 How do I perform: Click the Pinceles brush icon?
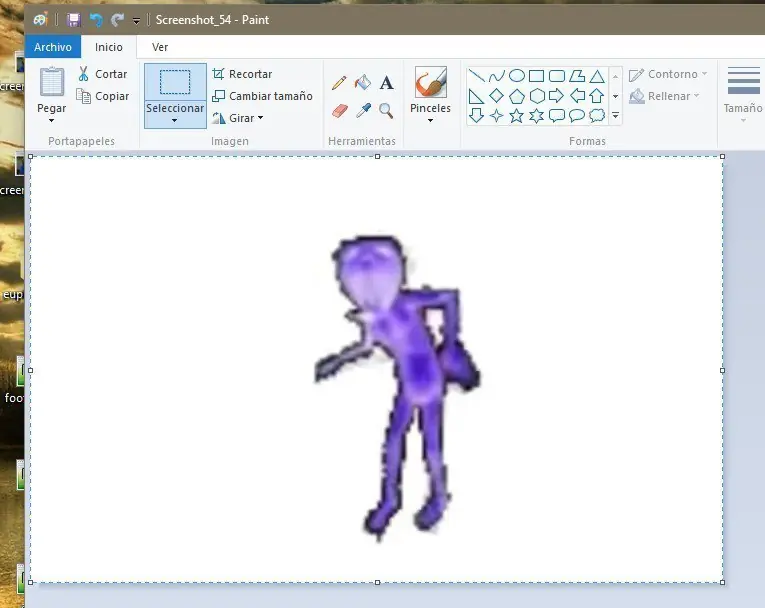pos(430,81)
